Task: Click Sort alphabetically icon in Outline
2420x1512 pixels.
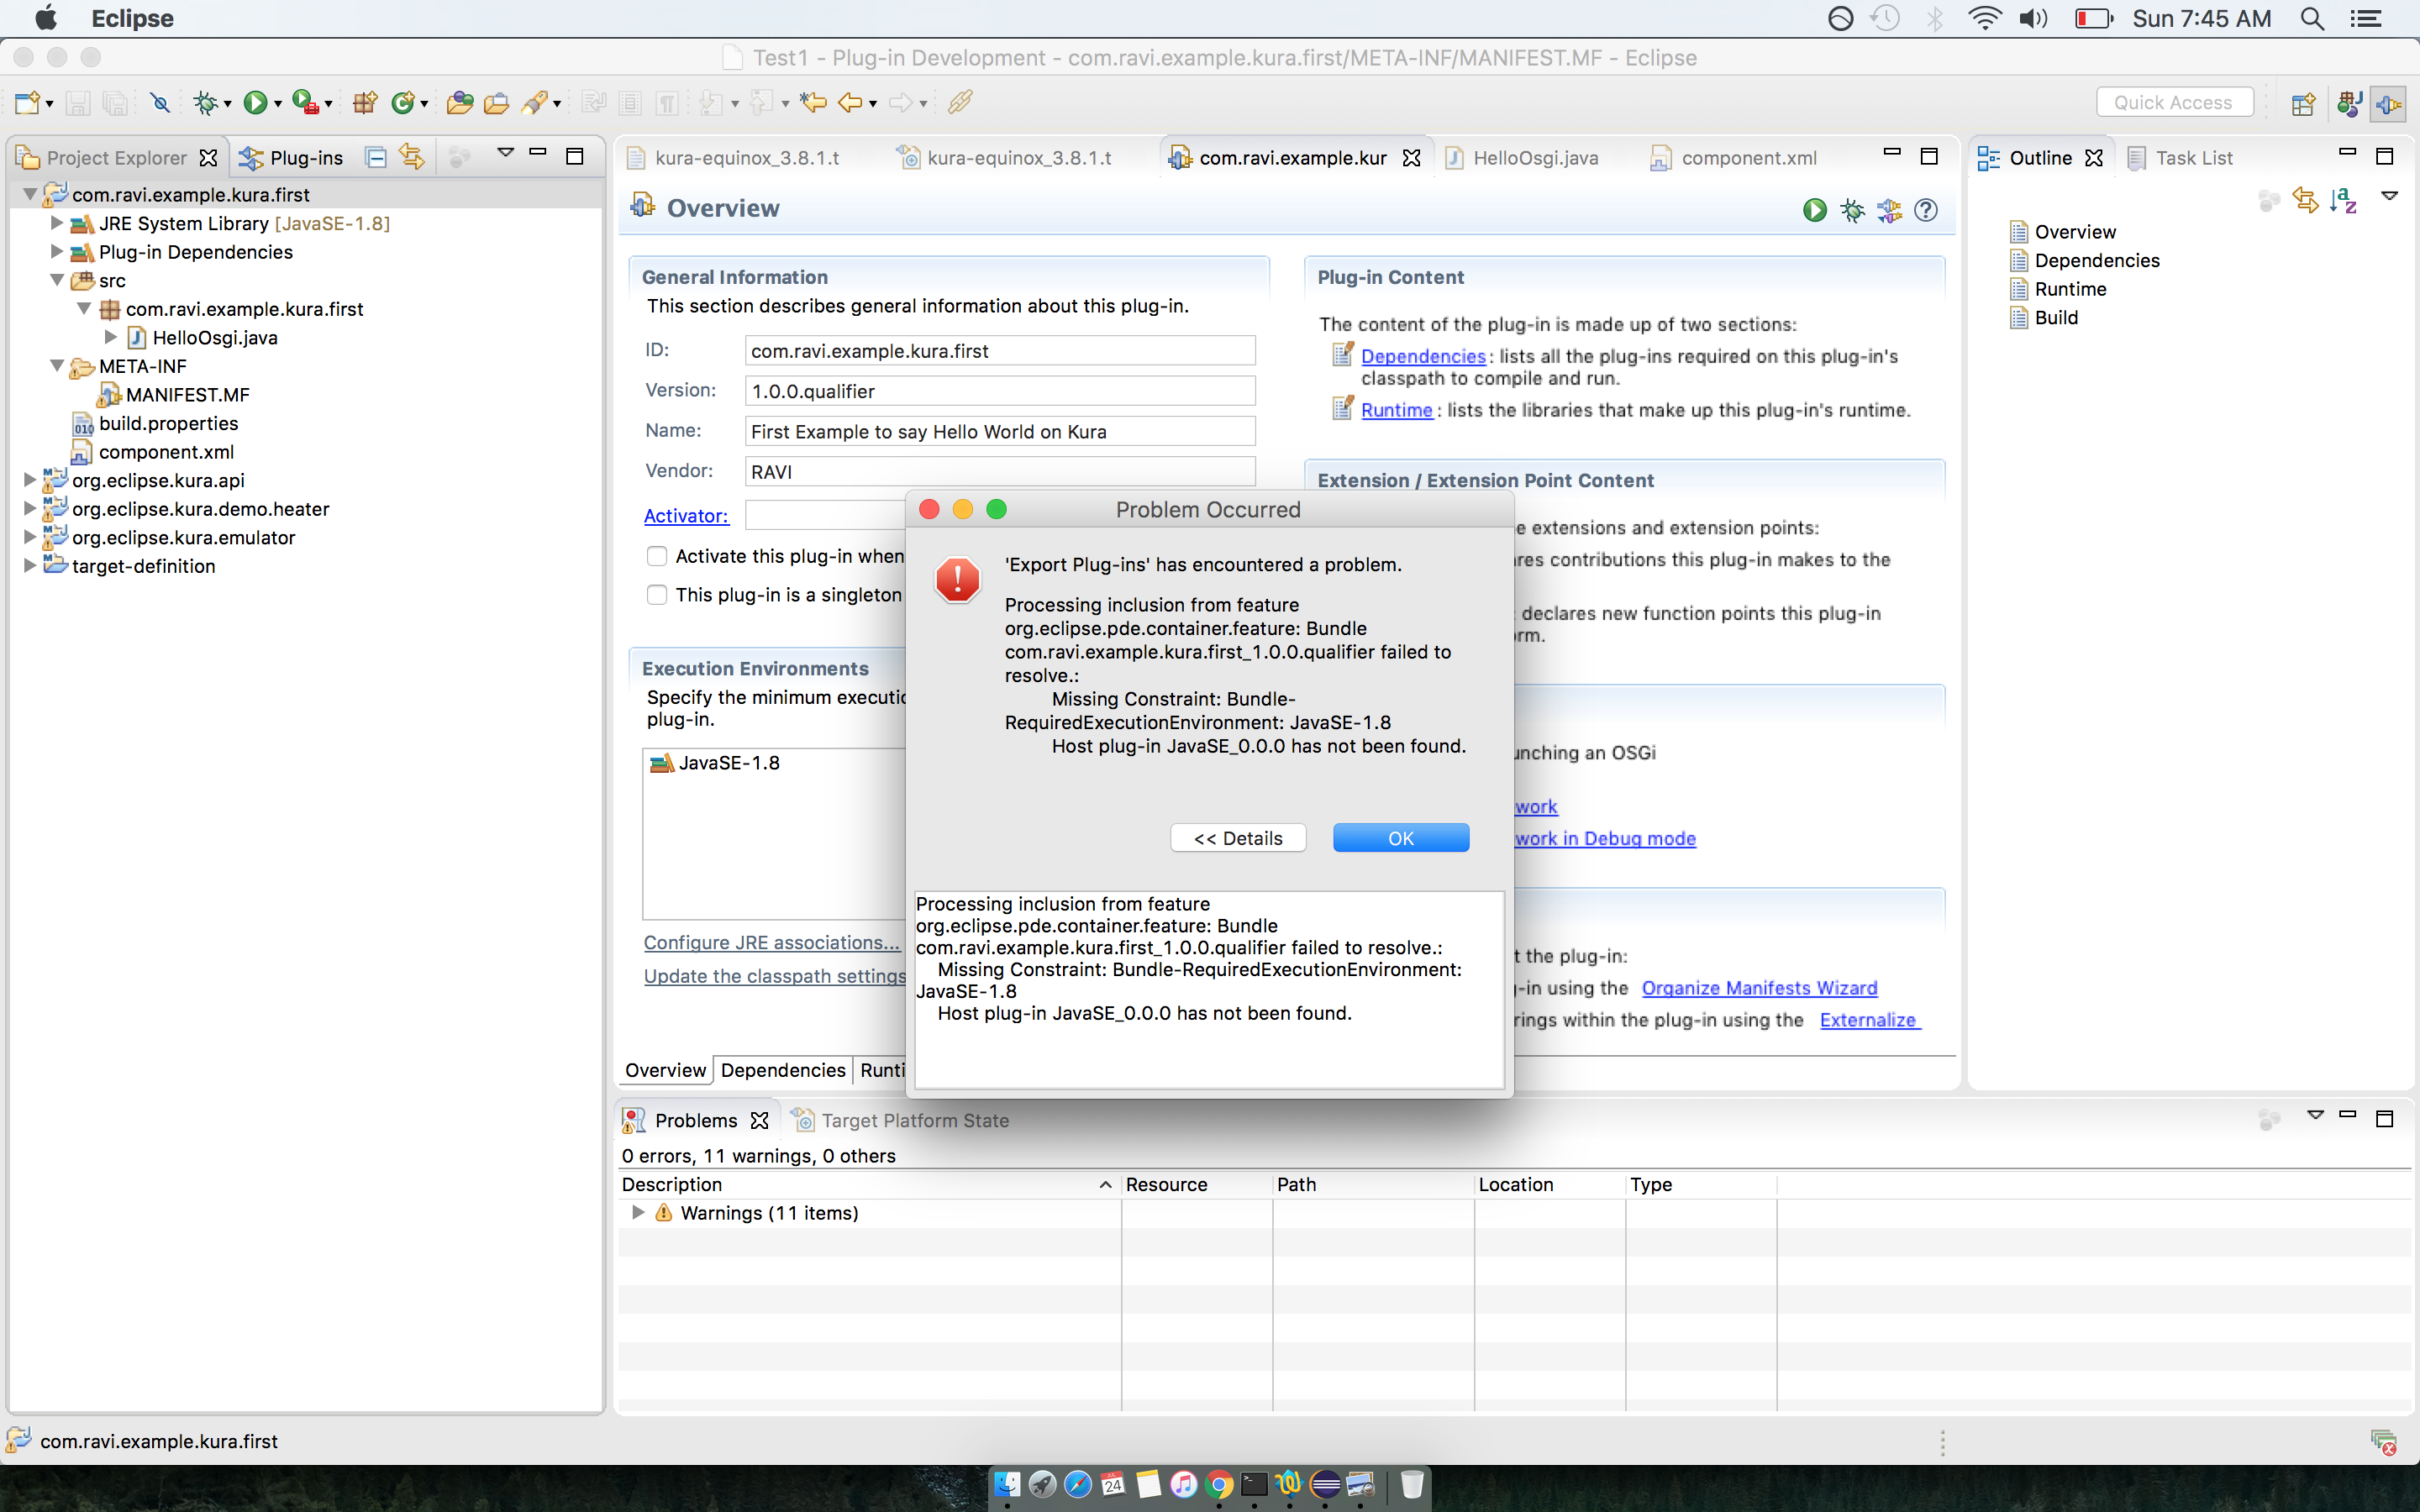Action: click(x=2343, y=200)
